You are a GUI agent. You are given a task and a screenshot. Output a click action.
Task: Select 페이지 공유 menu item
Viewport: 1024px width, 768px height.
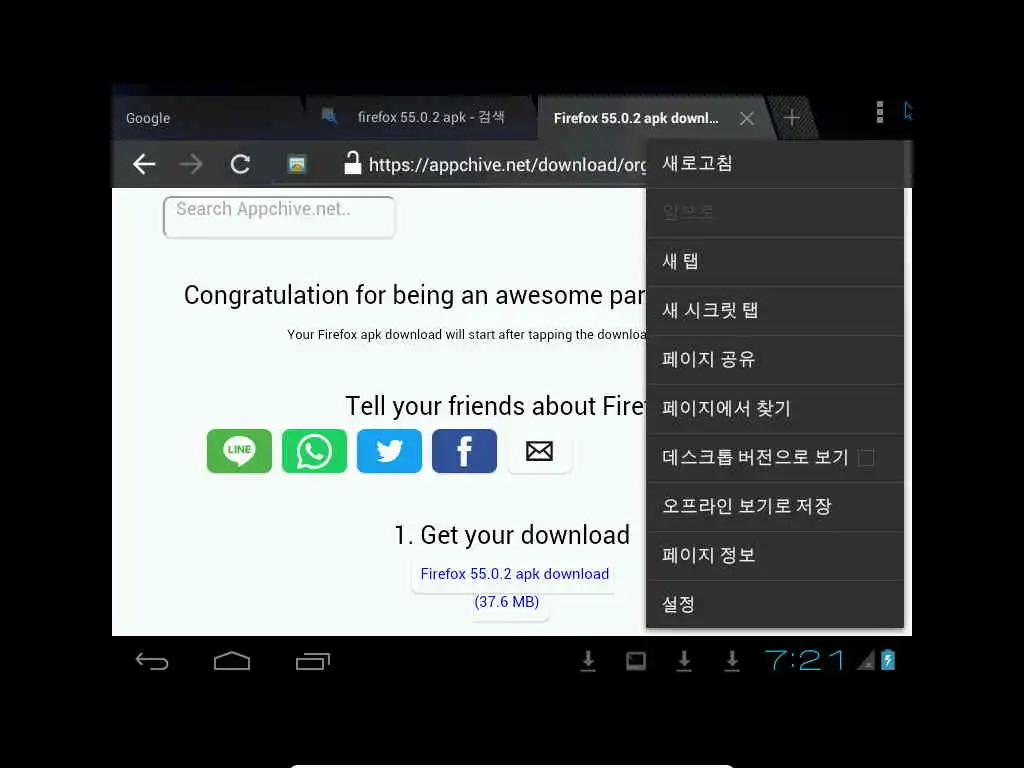click(775, 359)
